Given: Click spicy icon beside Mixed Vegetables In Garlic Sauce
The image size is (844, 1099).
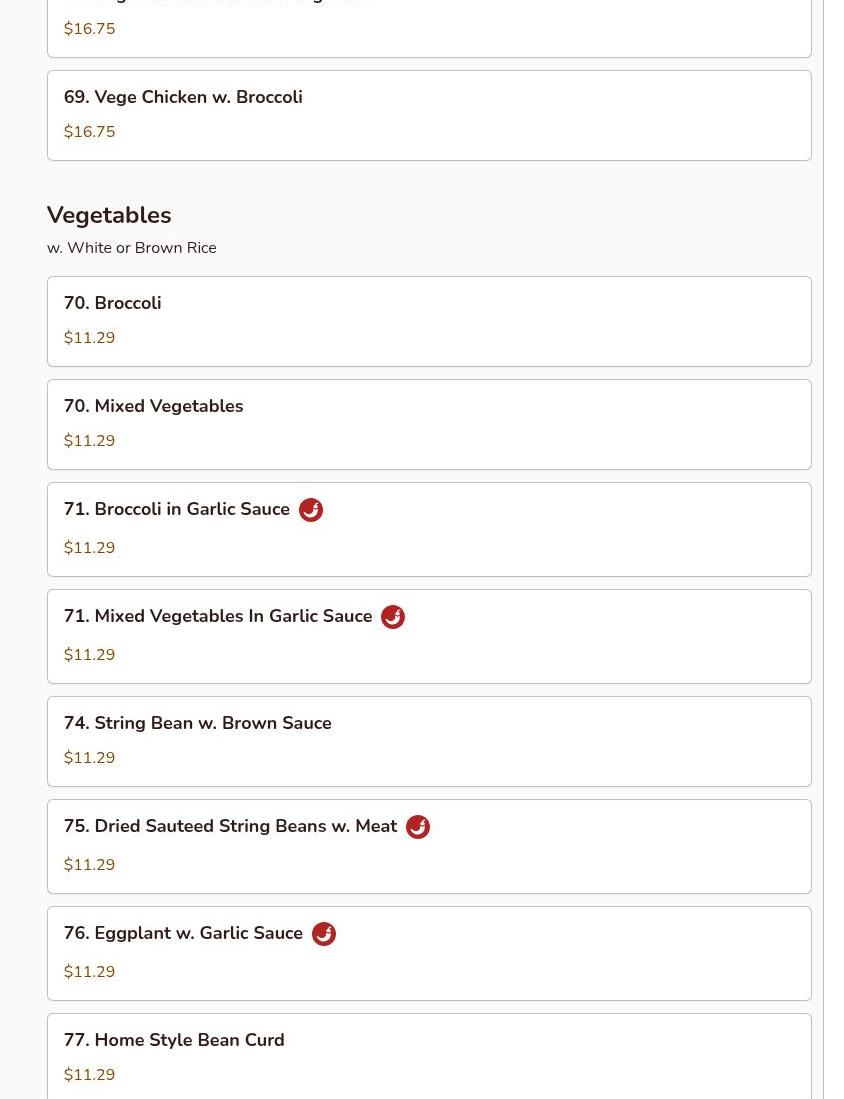Looking at the screenshot, I should click(393, 617).
